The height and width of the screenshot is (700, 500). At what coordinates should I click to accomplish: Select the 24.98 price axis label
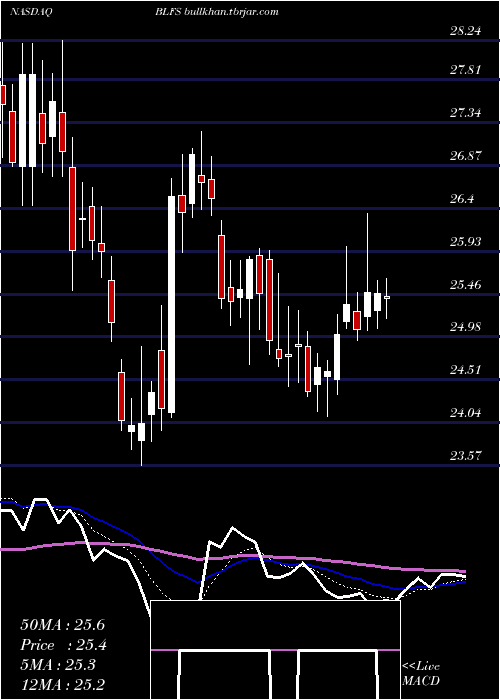click(x=465, y=327)
